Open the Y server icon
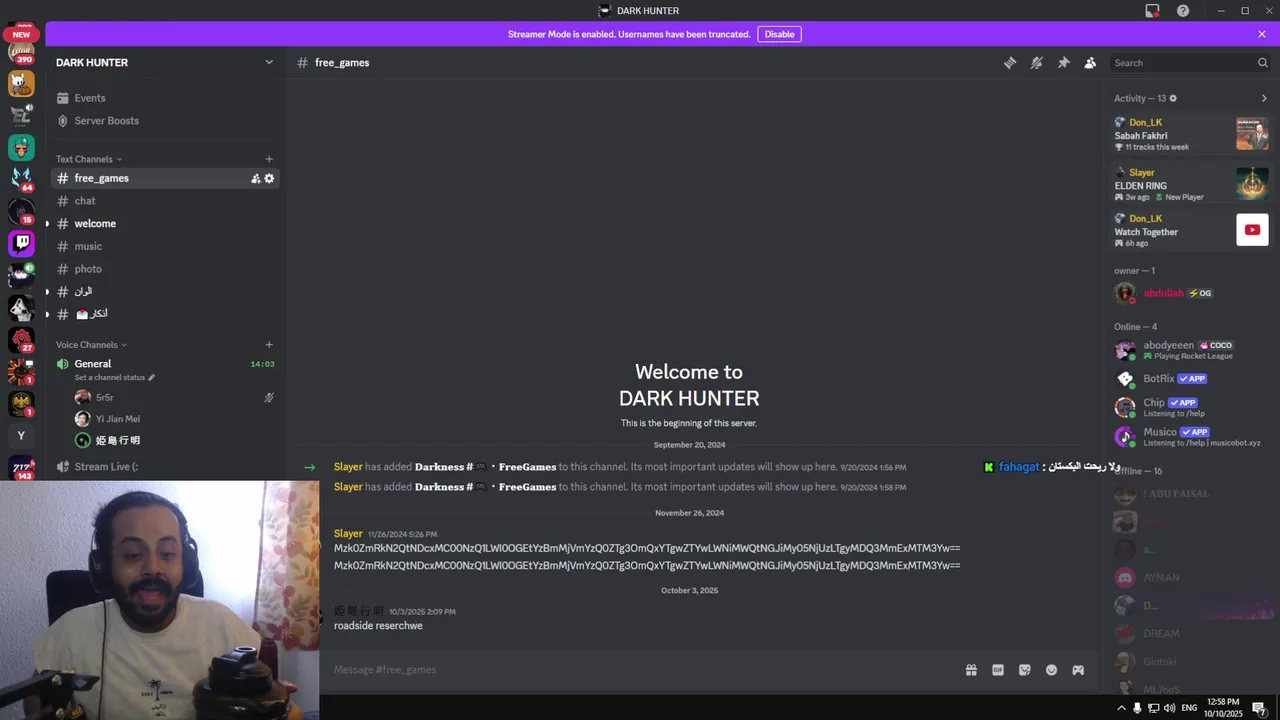 click(x=21, y=435)
